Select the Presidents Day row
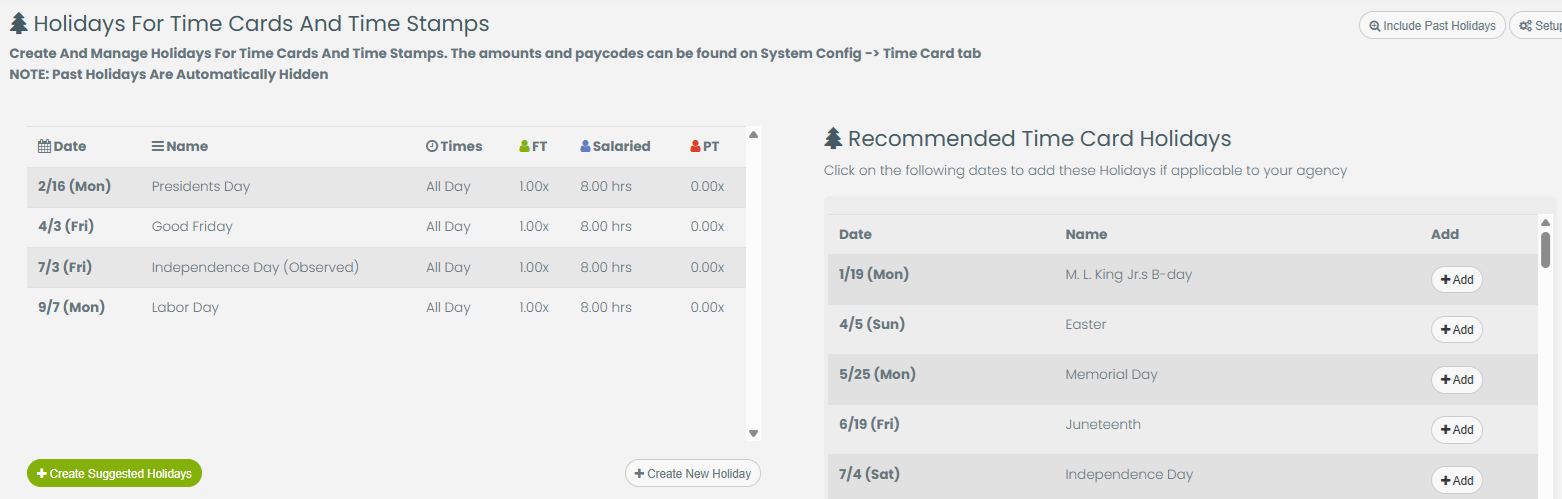Screen dimensions: 1562x499 coord(386,187)
